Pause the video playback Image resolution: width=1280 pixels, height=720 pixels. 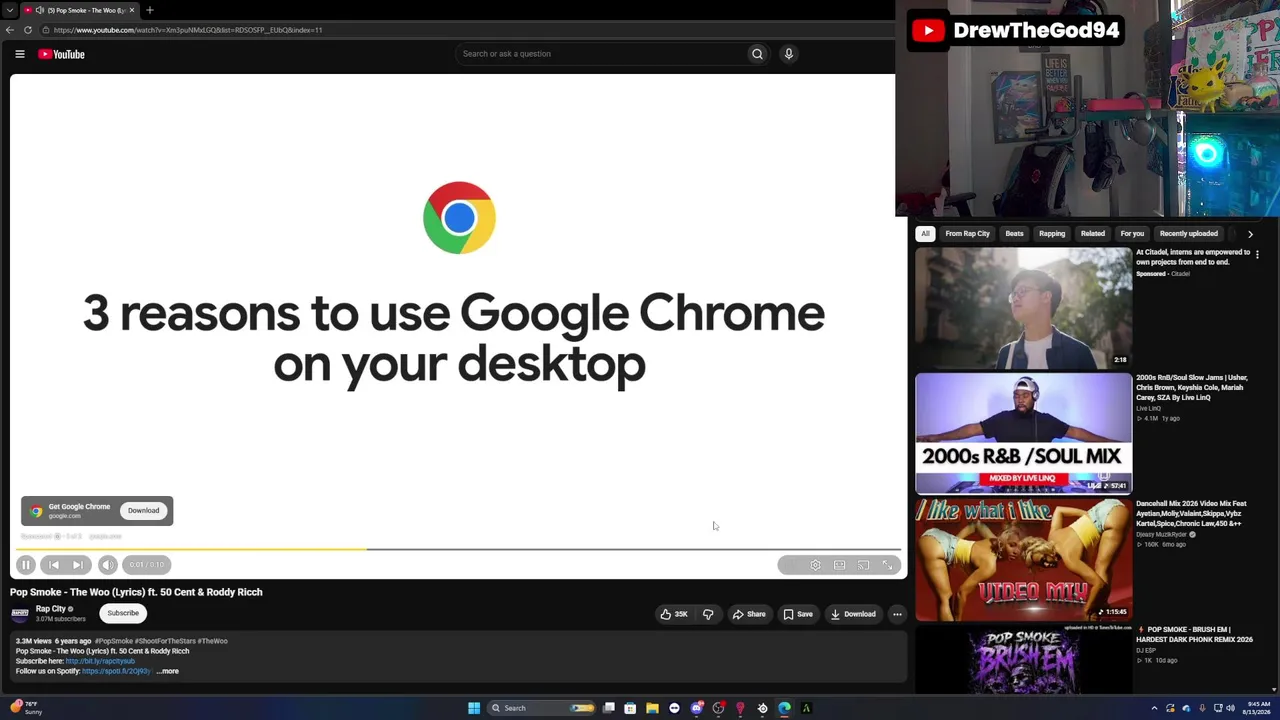pyautogui.click(x=26, y=565)
